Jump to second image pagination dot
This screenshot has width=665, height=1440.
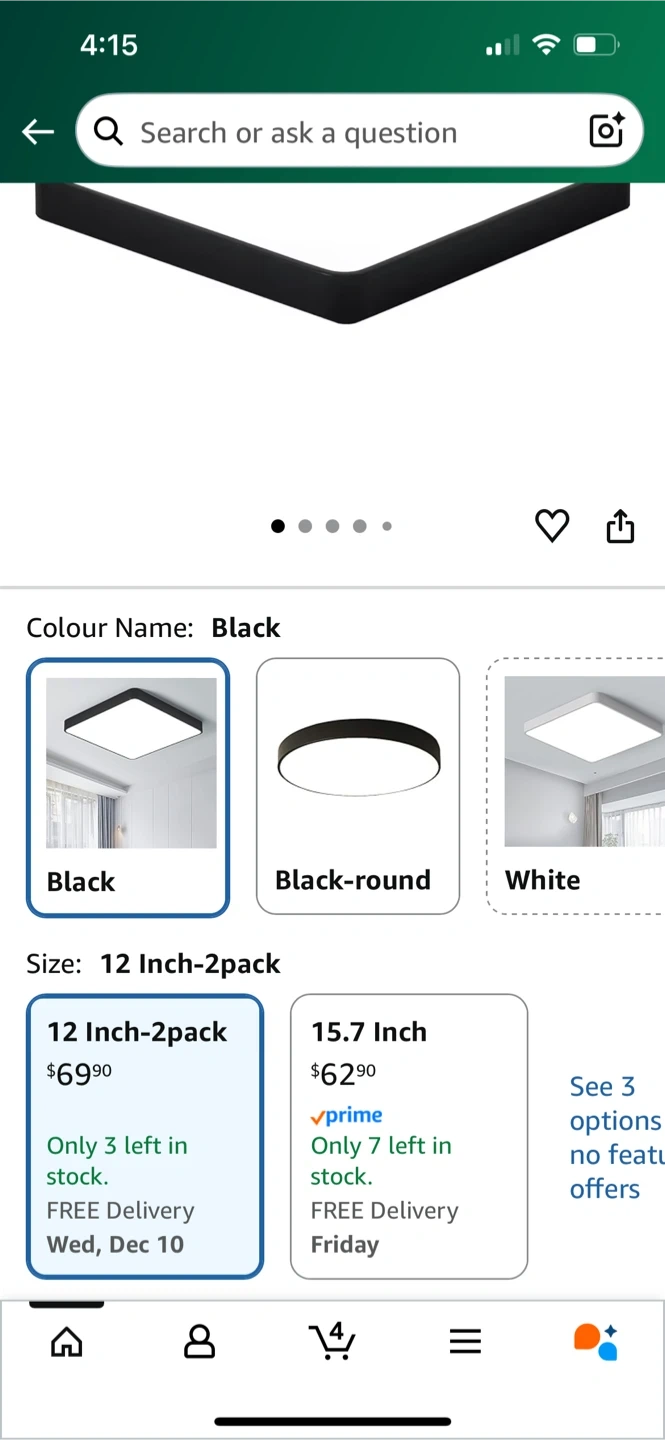point(305,526)
